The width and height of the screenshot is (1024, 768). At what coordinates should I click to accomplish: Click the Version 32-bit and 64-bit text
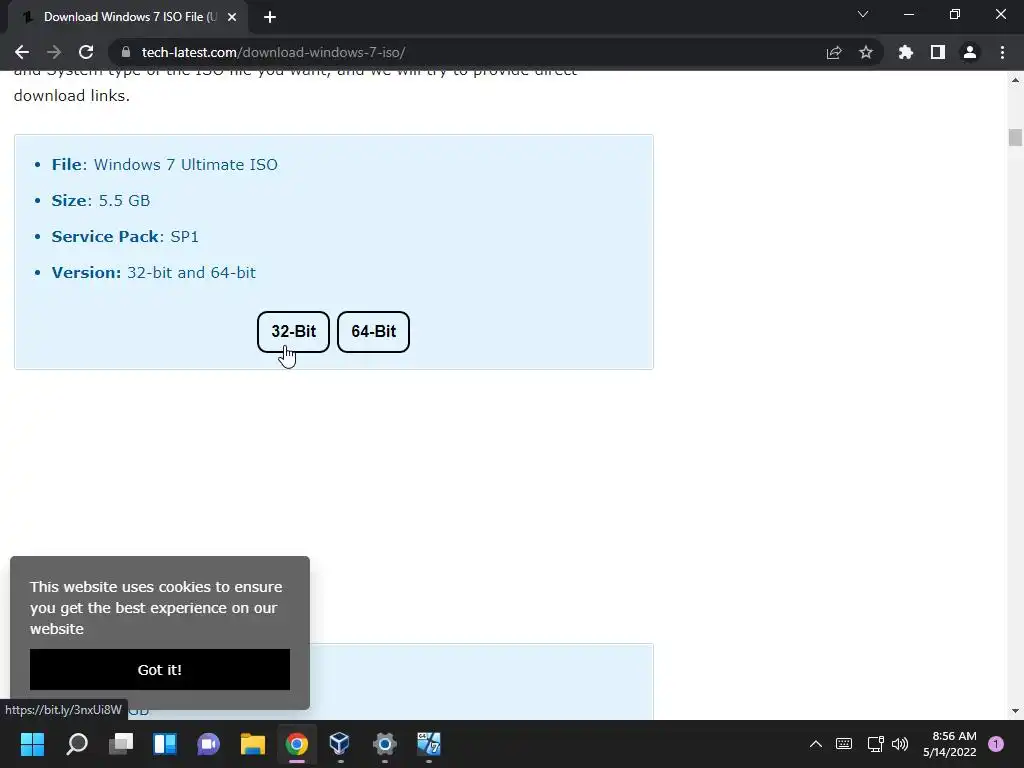[x=153, y=272]
